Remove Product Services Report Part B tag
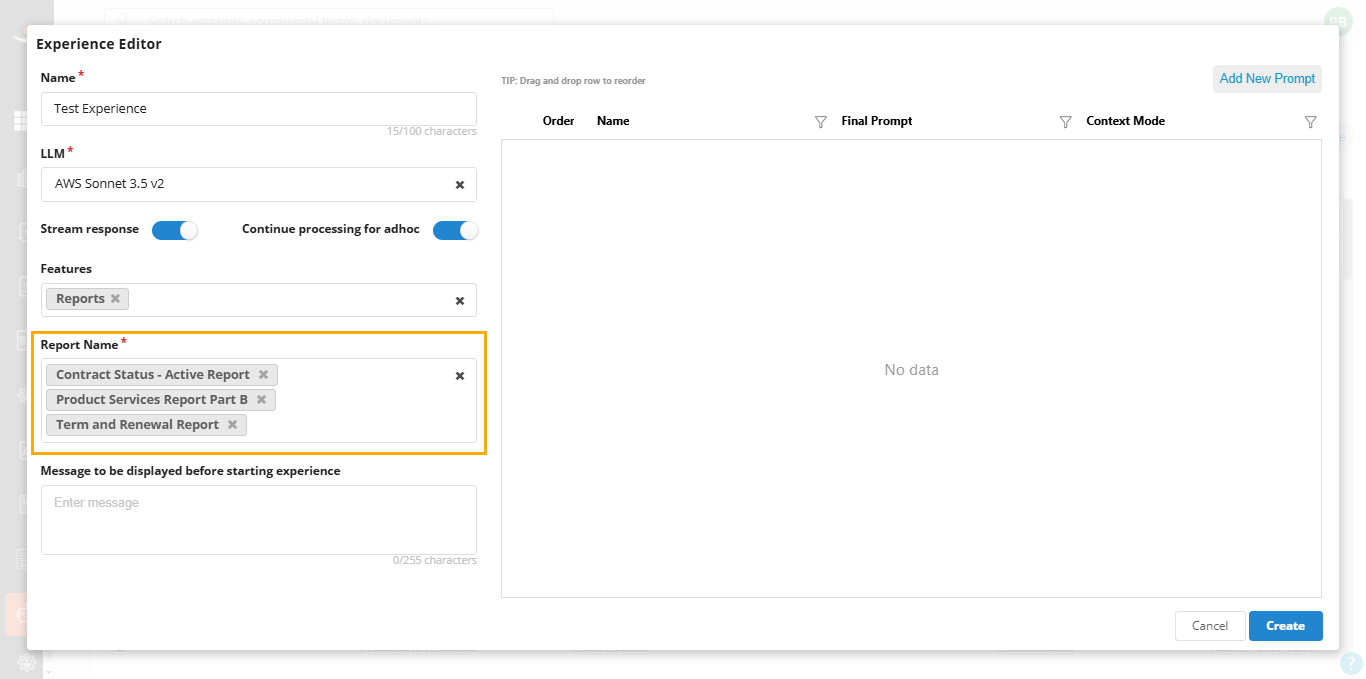The width and height of the screenshot is (1366, 679). click(261, 400)
